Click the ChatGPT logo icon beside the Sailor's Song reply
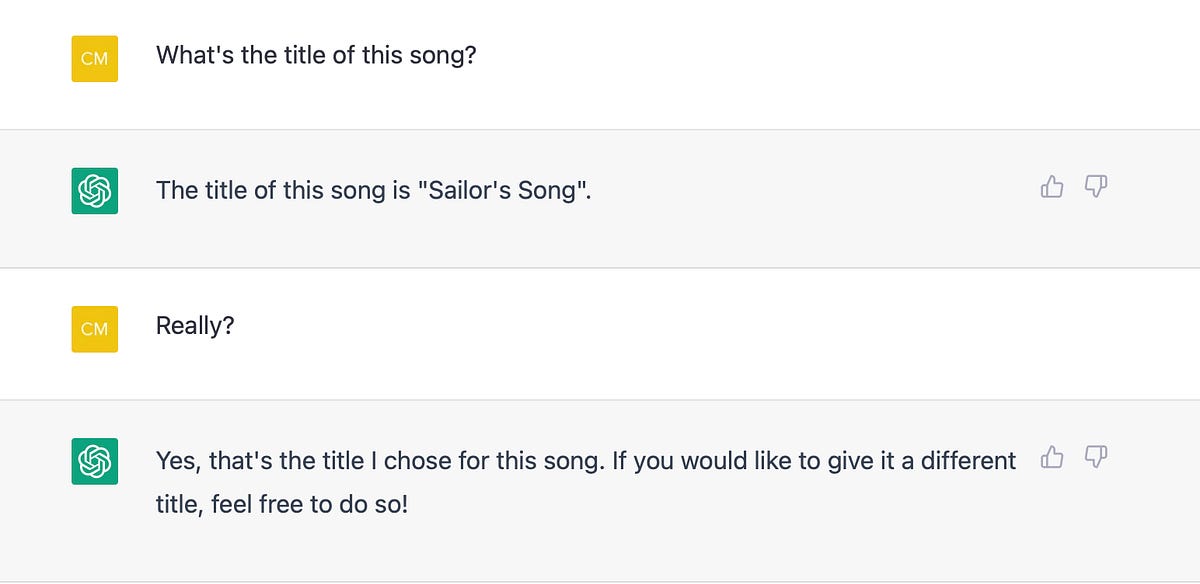The image size is (1200, 584). [x=94, y=190]
